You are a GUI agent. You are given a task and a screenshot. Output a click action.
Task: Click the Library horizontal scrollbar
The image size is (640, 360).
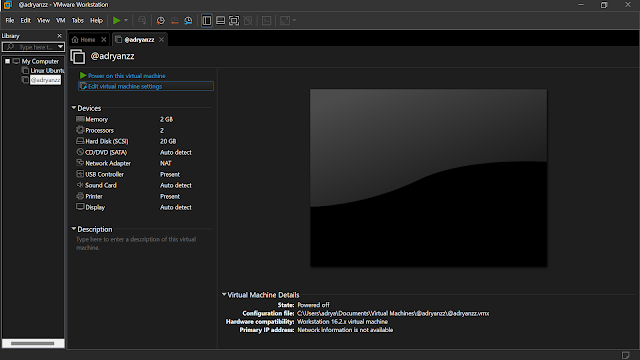click(33, 343)
